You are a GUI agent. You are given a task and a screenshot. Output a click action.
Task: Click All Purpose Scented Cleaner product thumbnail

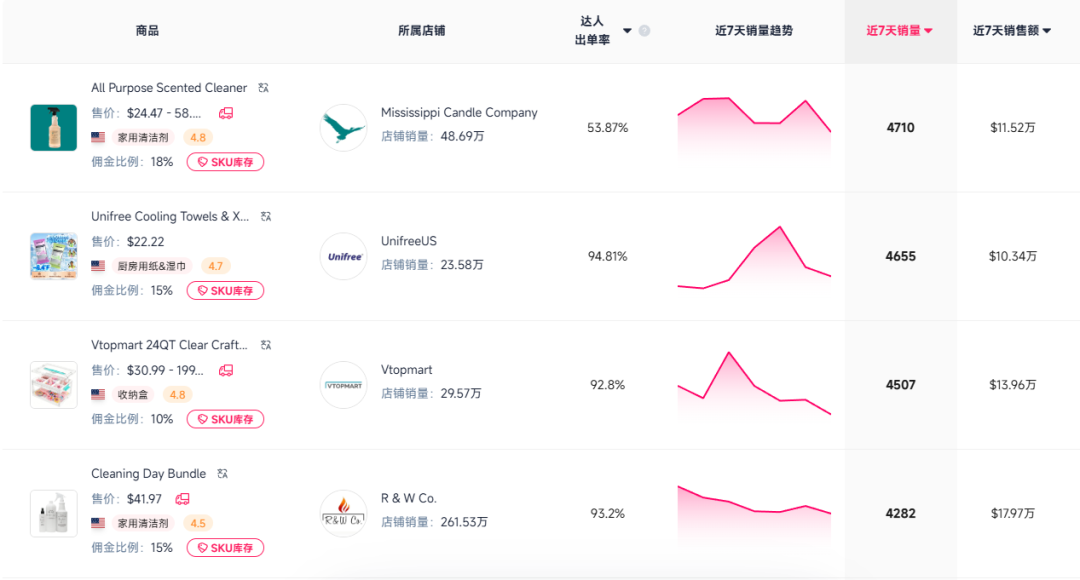54,127
